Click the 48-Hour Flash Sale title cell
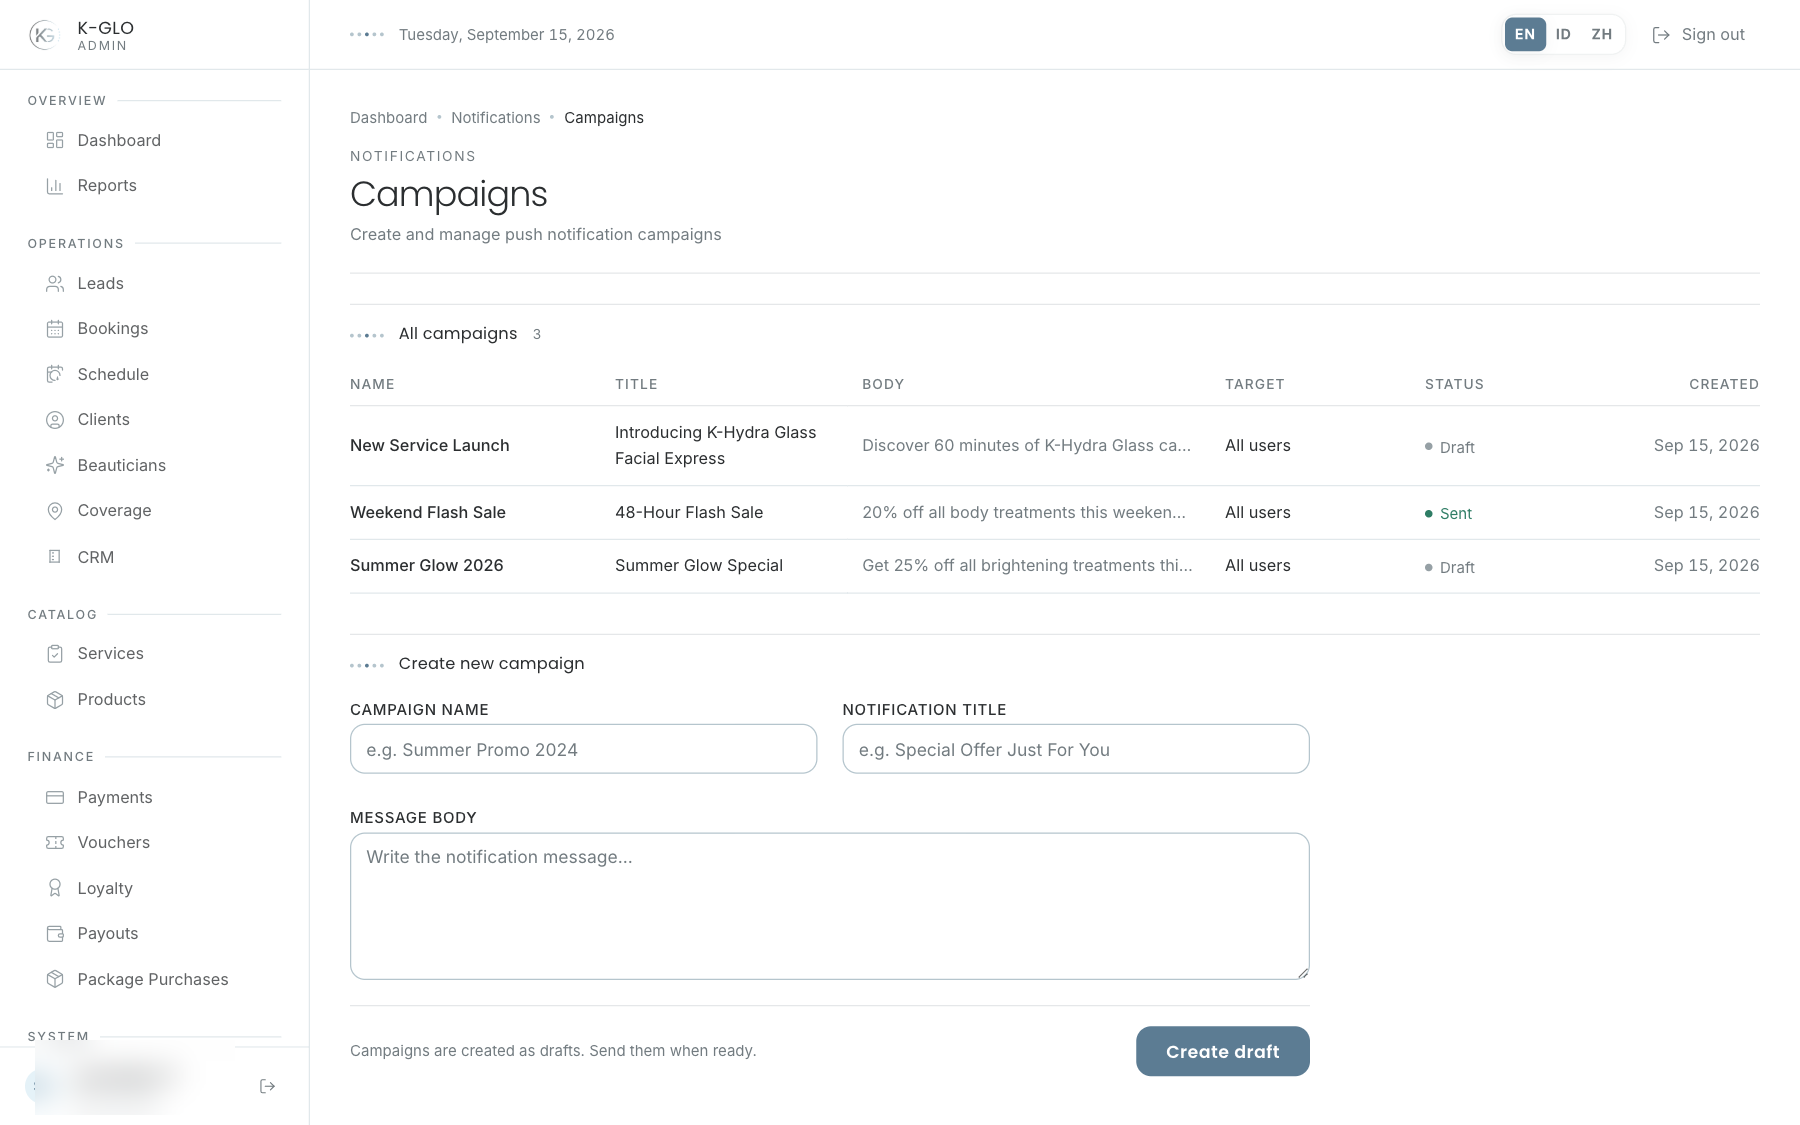Viewport: 1800px width, 1125px height. tap(689, 513)
